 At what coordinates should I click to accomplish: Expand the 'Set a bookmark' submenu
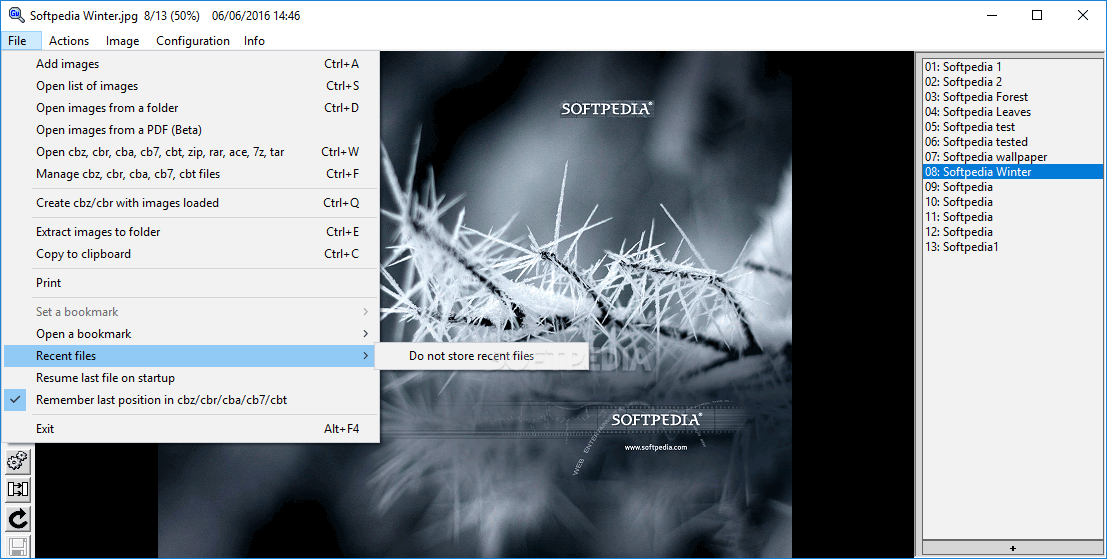point(191,312)
